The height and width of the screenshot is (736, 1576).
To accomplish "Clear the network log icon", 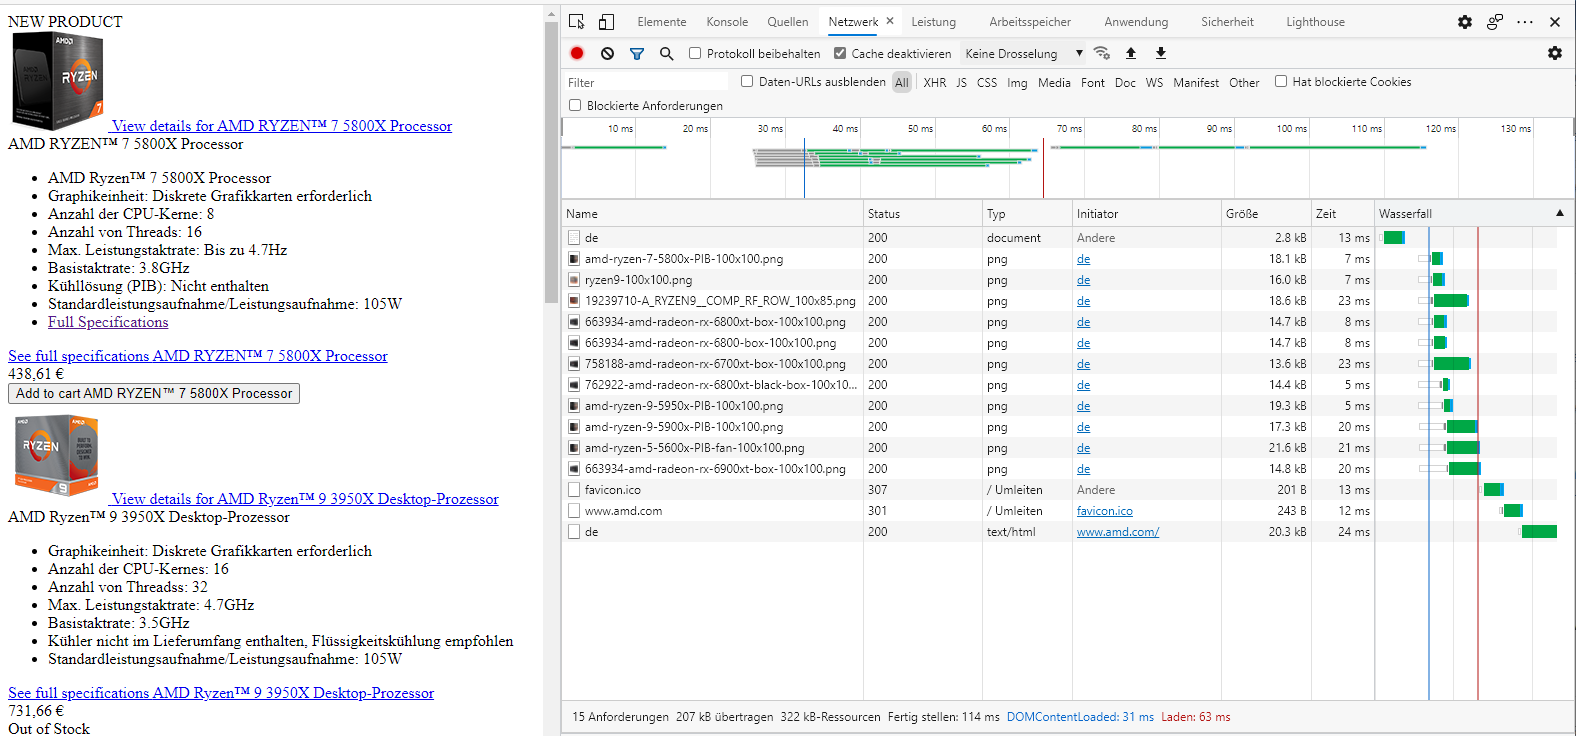I will click(607, 53).
